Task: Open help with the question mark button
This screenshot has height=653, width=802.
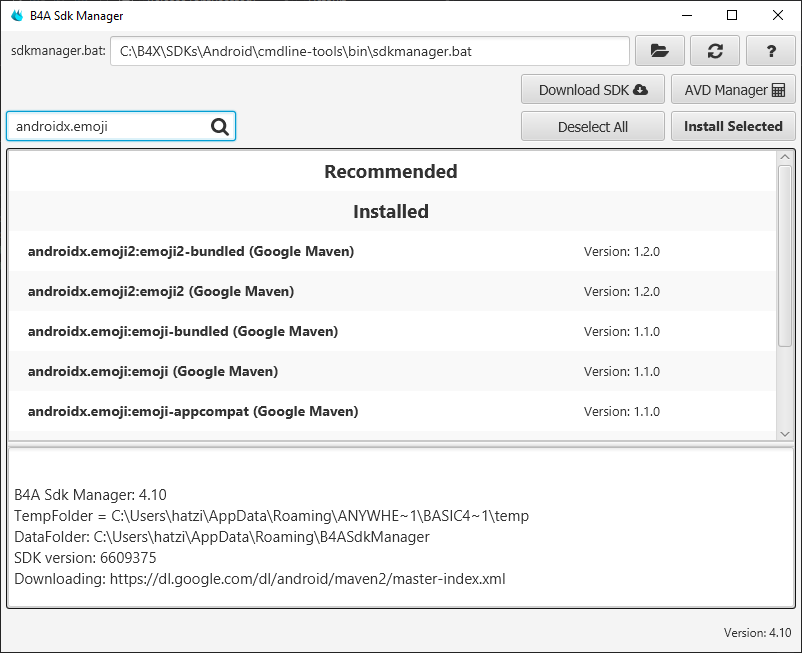Action: click(x=770, y=51)
